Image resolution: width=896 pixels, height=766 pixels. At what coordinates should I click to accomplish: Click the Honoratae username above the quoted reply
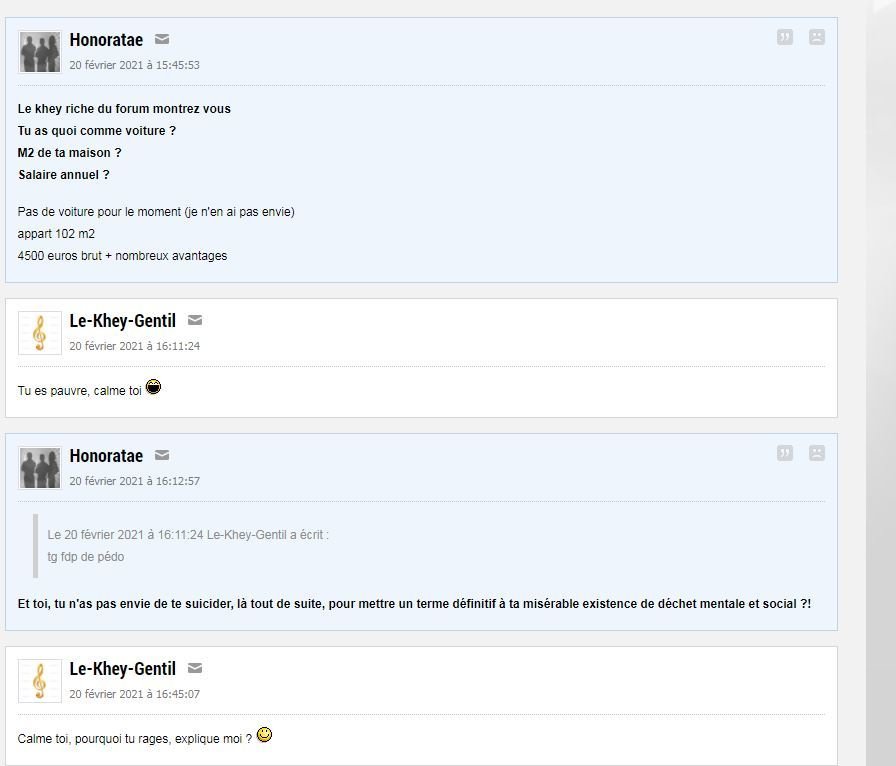tap(106, 456)
